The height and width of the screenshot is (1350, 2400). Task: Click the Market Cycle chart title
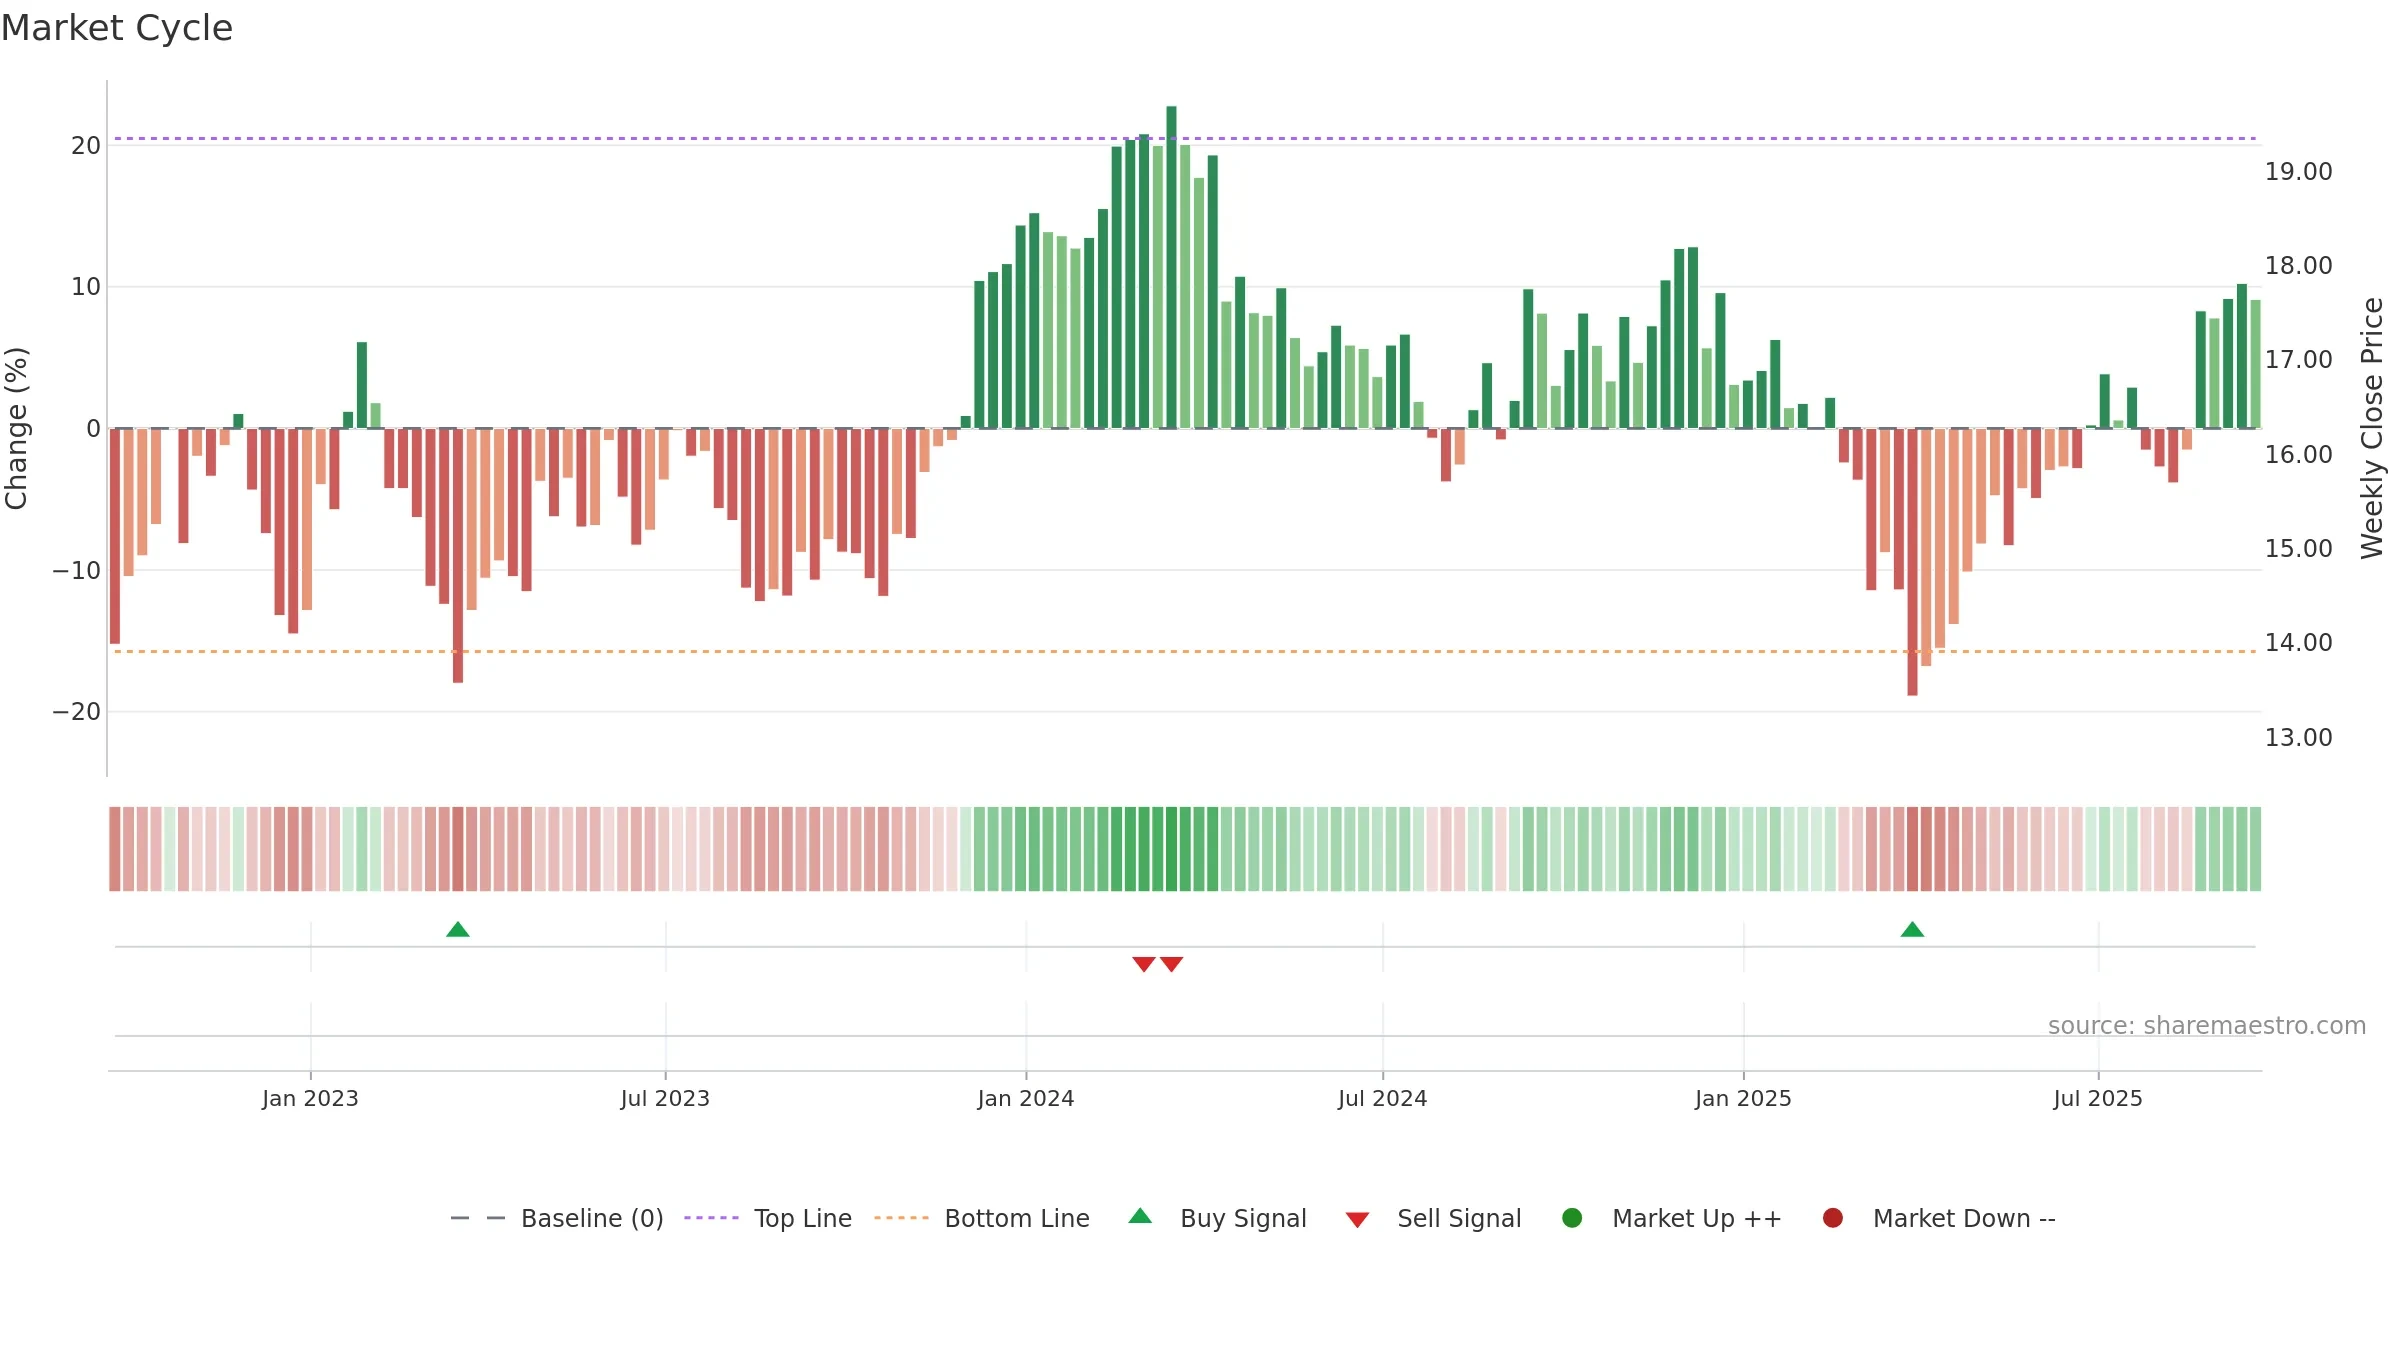[x=117, y=28]
